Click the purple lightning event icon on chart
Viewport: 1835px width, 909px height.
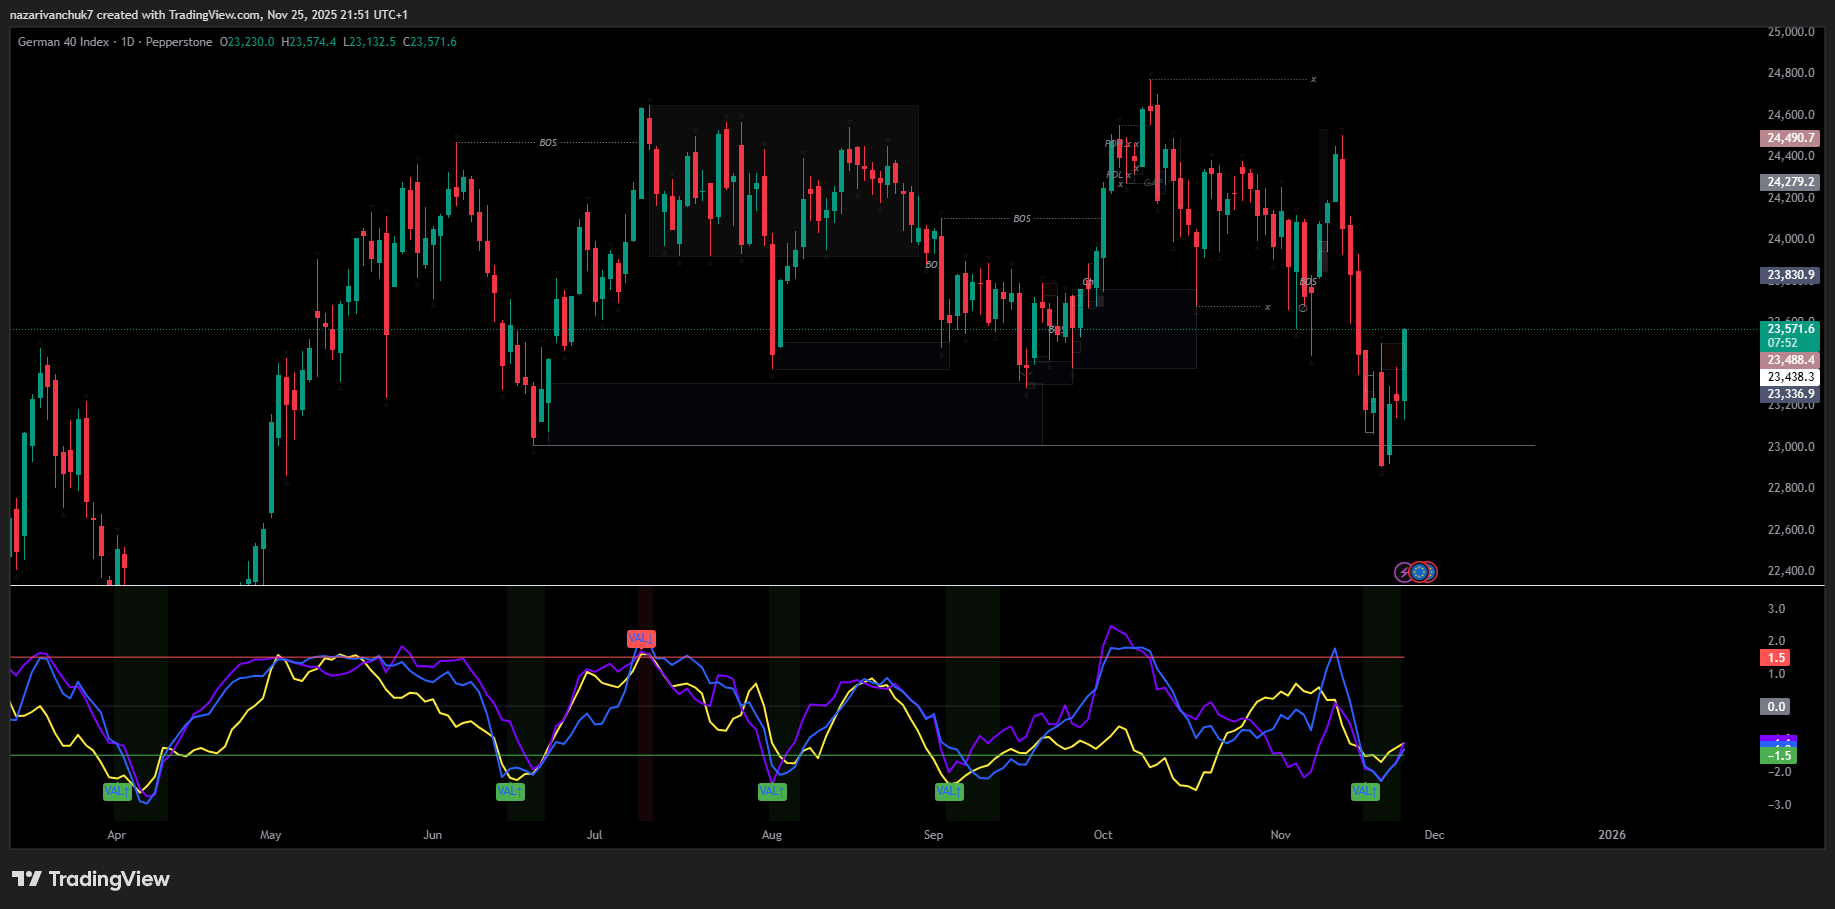(1402, 572)
